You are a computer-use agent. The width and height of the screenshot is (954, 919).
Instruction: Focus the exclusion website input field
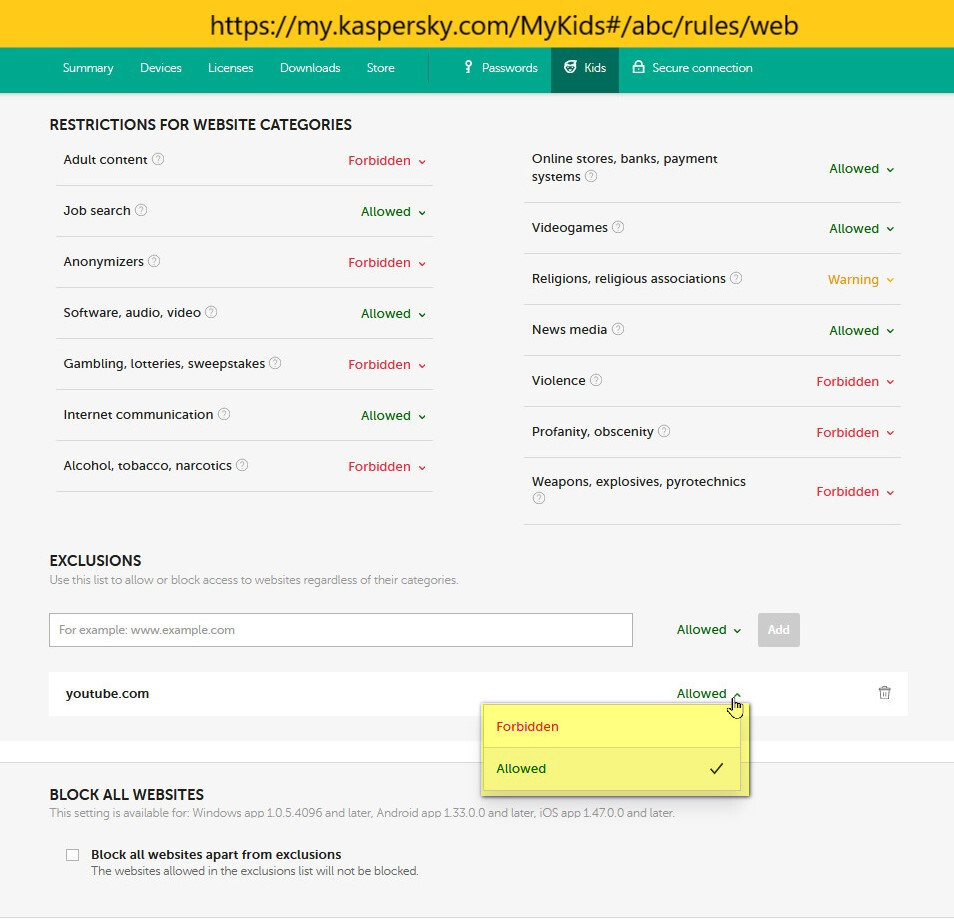click(341, 630)
